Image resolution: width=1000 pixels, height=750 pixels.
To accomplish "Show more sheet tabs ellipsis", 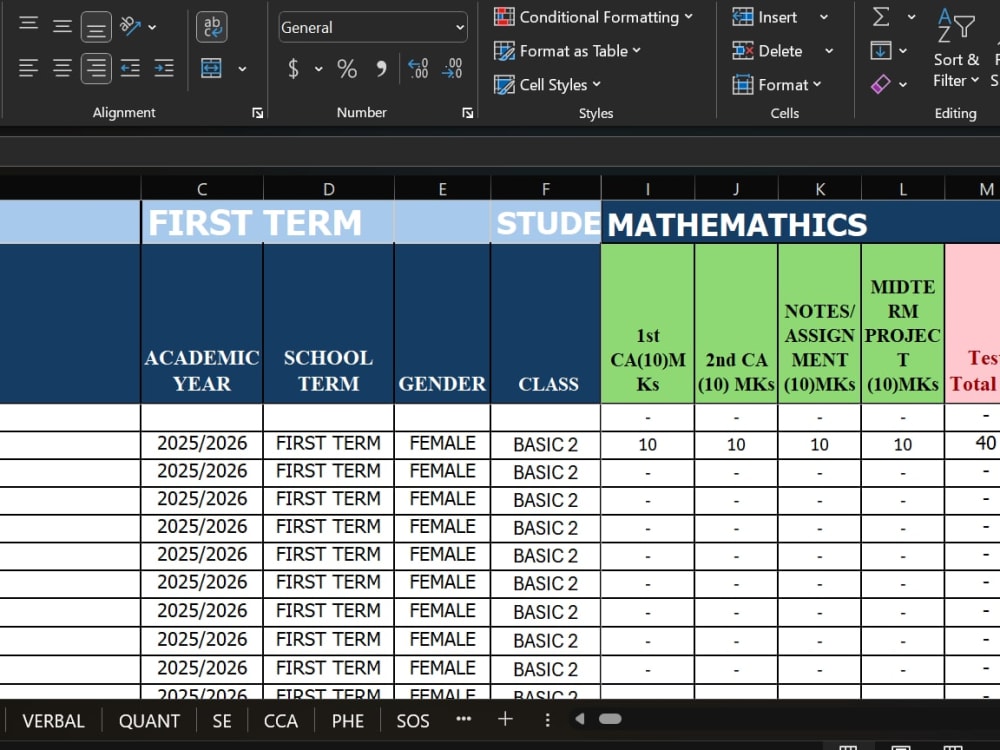I will (x=464, y=719).
